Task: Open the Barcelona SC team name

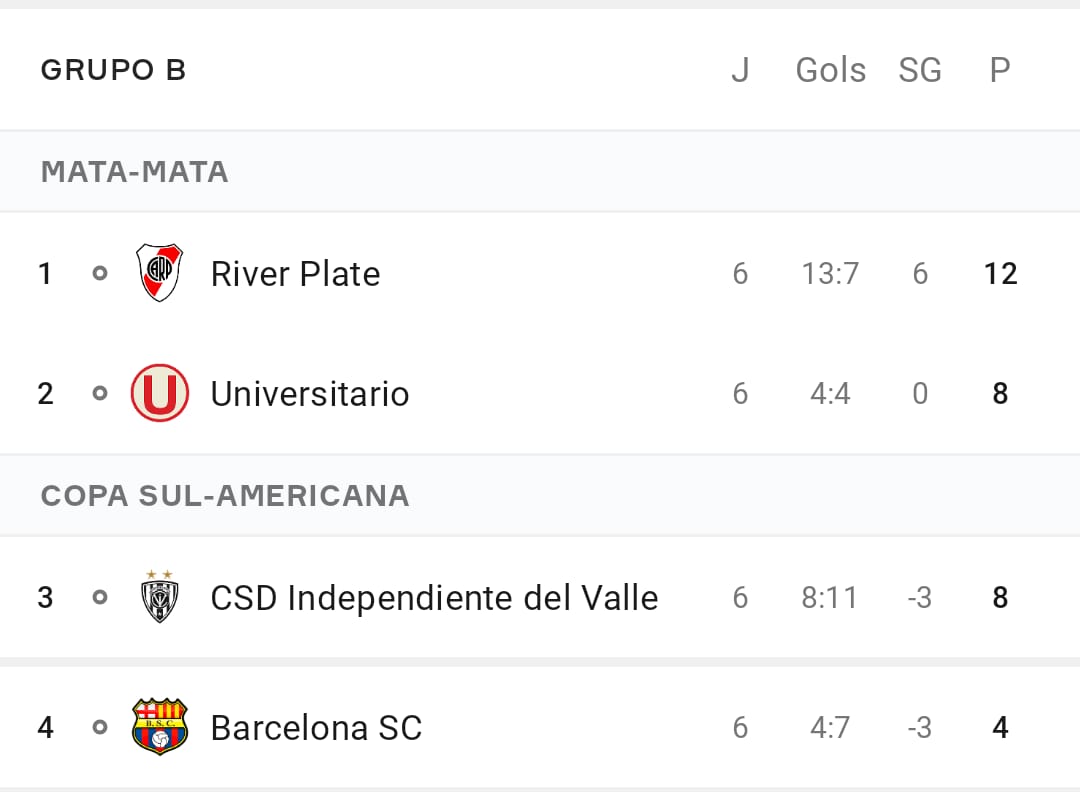Action: click(316, 727)
